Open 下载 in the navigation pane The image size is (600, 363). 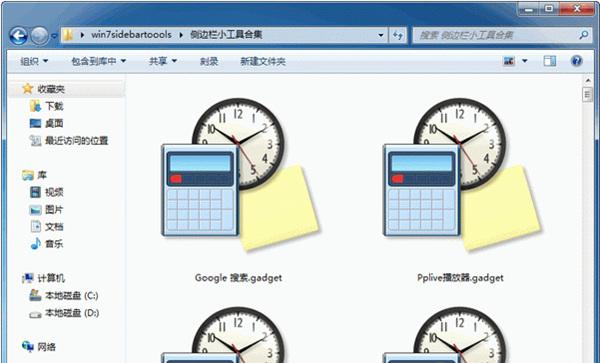tap(54, 106)
